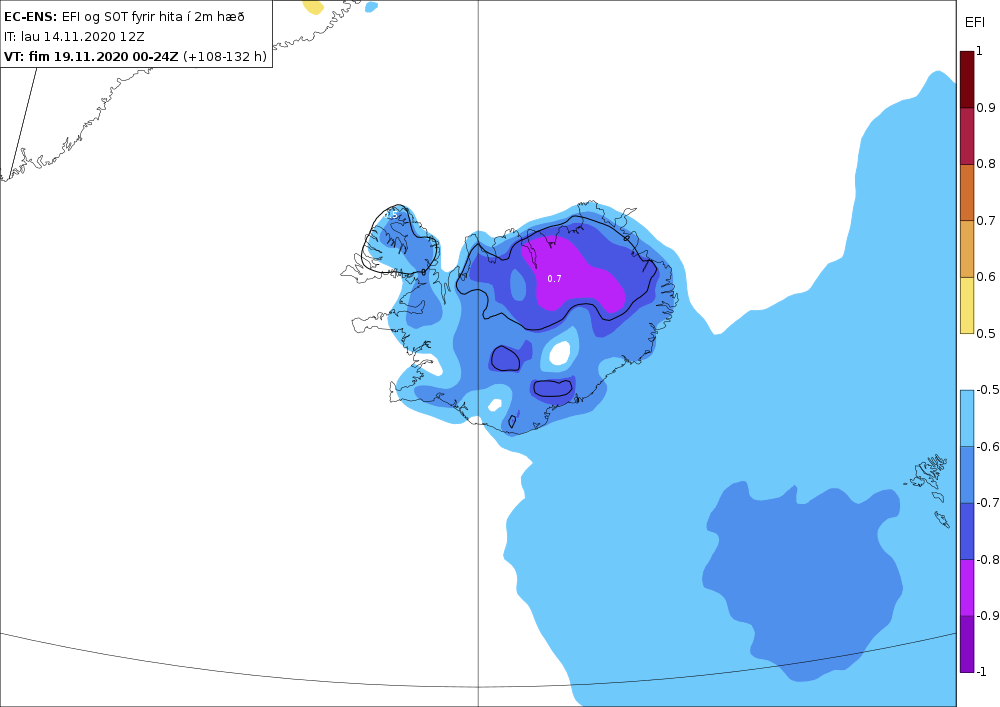This screenshot has width=1000, height=707.
Task: Click the 'VT: fim 19.11.2020 00-24Z' line
Action: [135, 56]
